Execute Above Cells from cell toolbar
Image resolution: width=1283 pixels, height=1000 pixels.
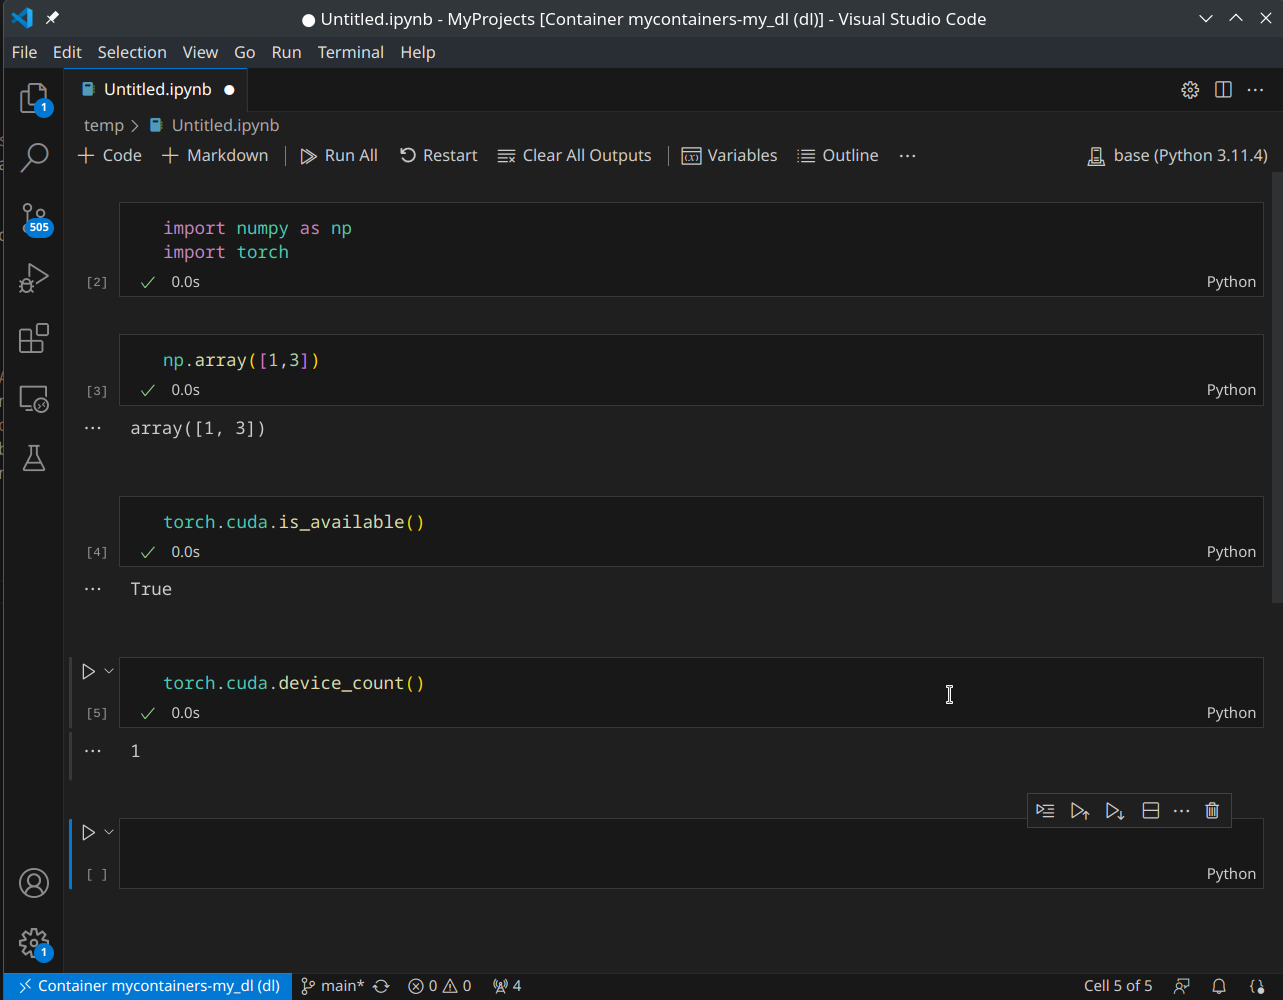click(x=1080, y=810)
